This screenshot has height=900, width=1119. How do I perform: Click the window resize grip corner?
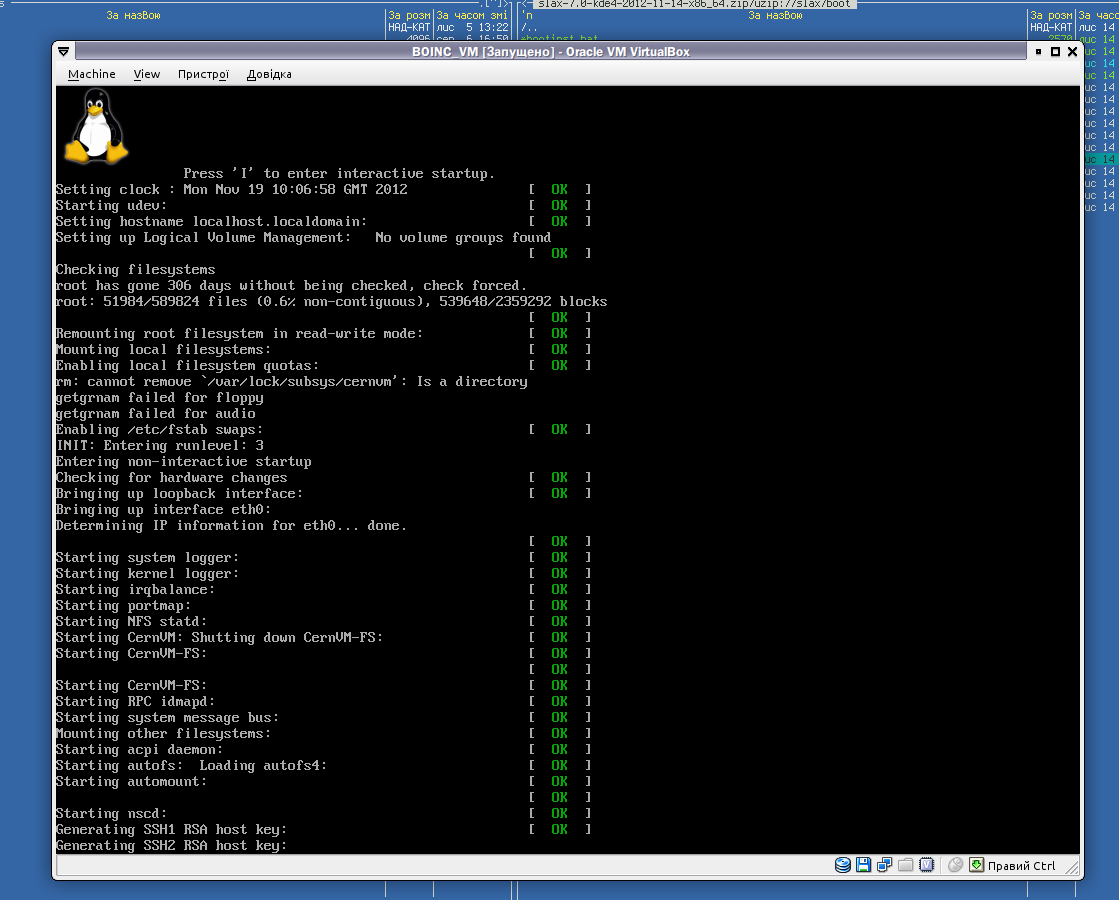tap(1074, 870)
